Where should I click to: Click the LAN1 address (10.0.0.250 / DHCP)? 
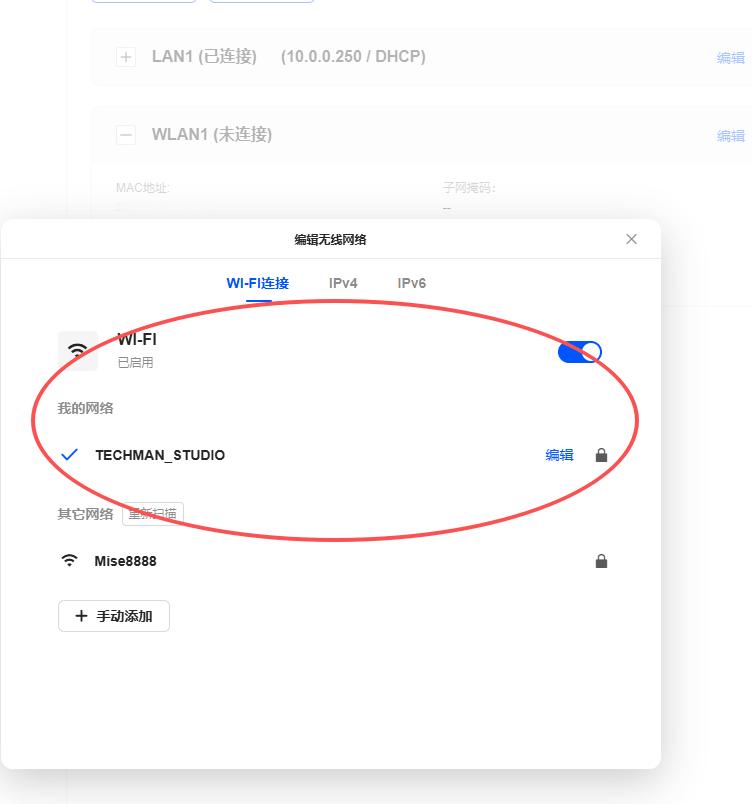click(353, 56)
